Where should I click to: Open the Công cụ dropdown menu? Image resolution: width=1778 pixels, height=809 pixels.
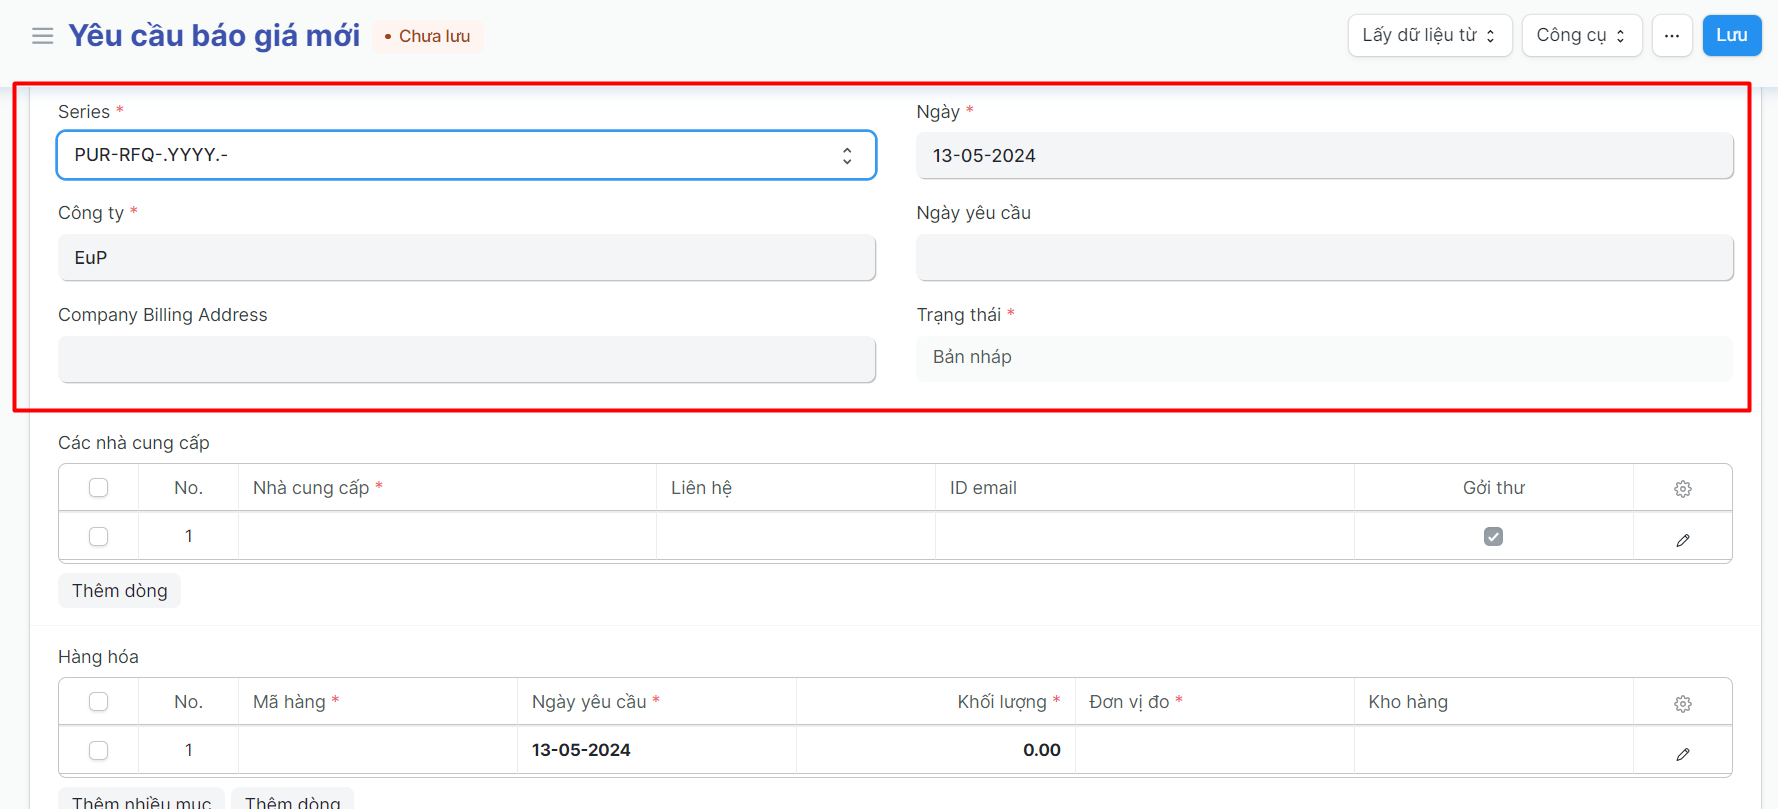pos(1580,36)
